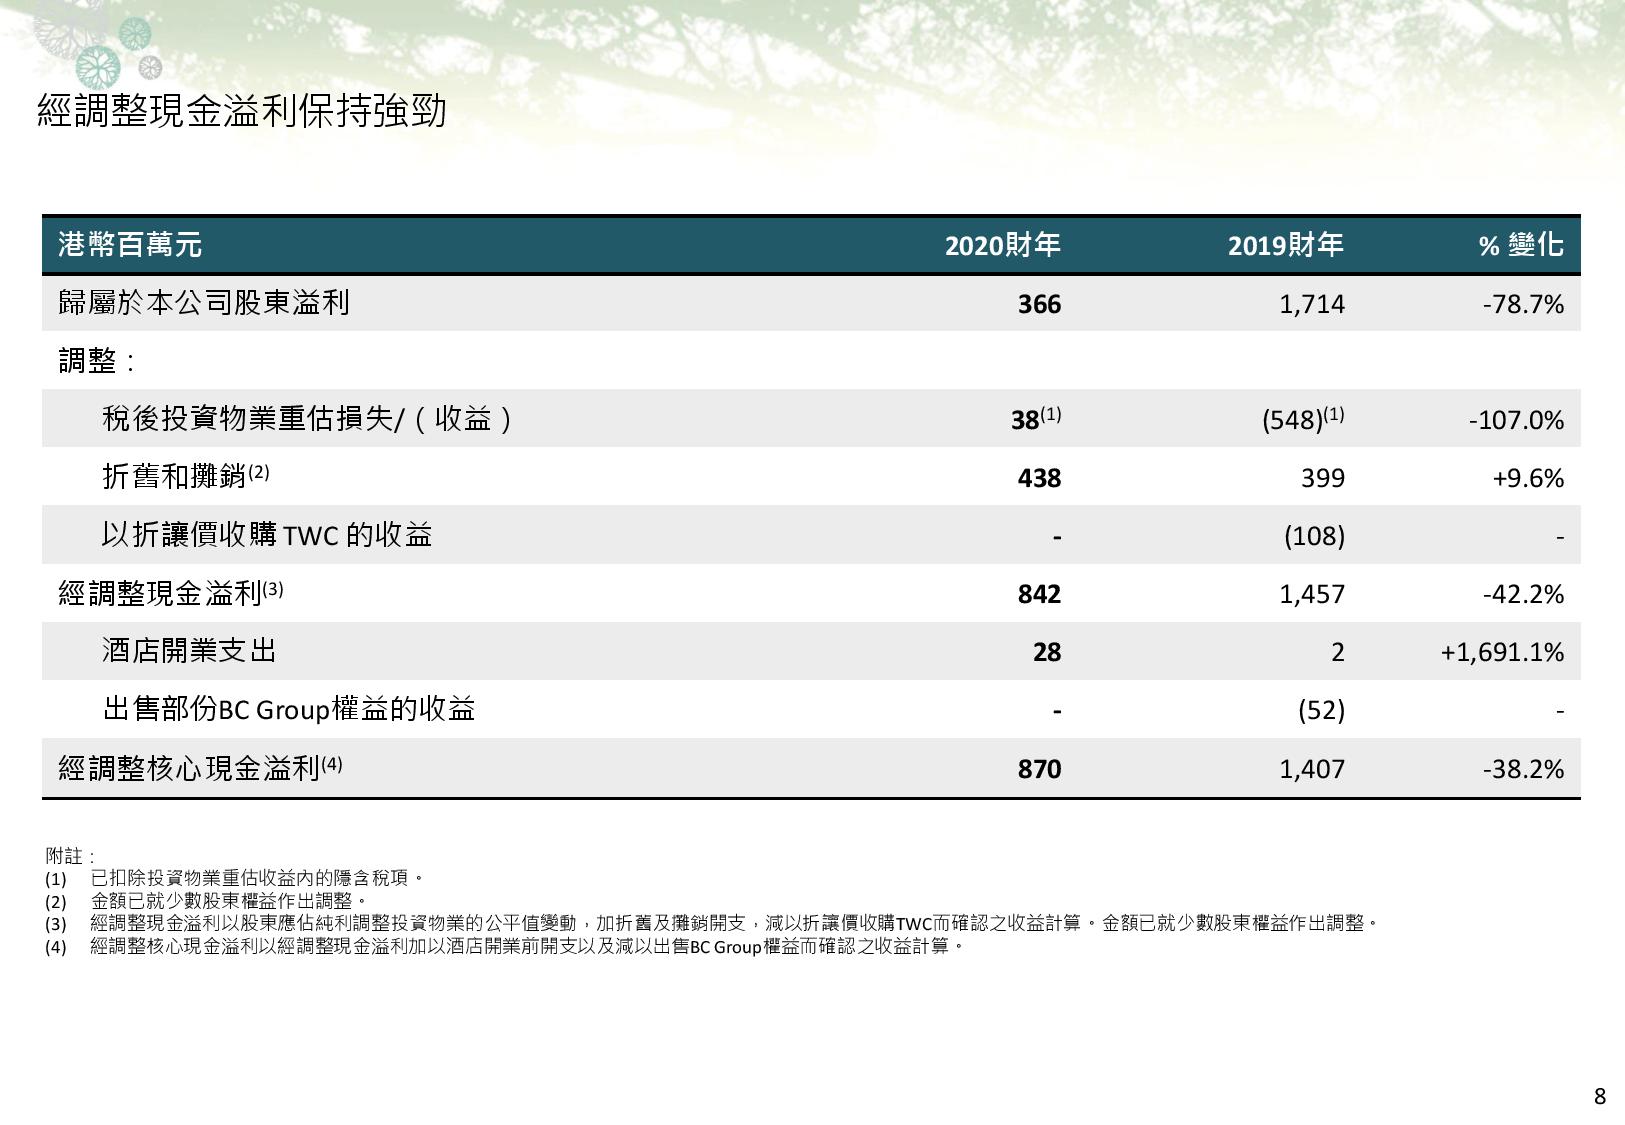Click the 2019財年 column header
The image size is (1625, 1125).
(1286, 245)
